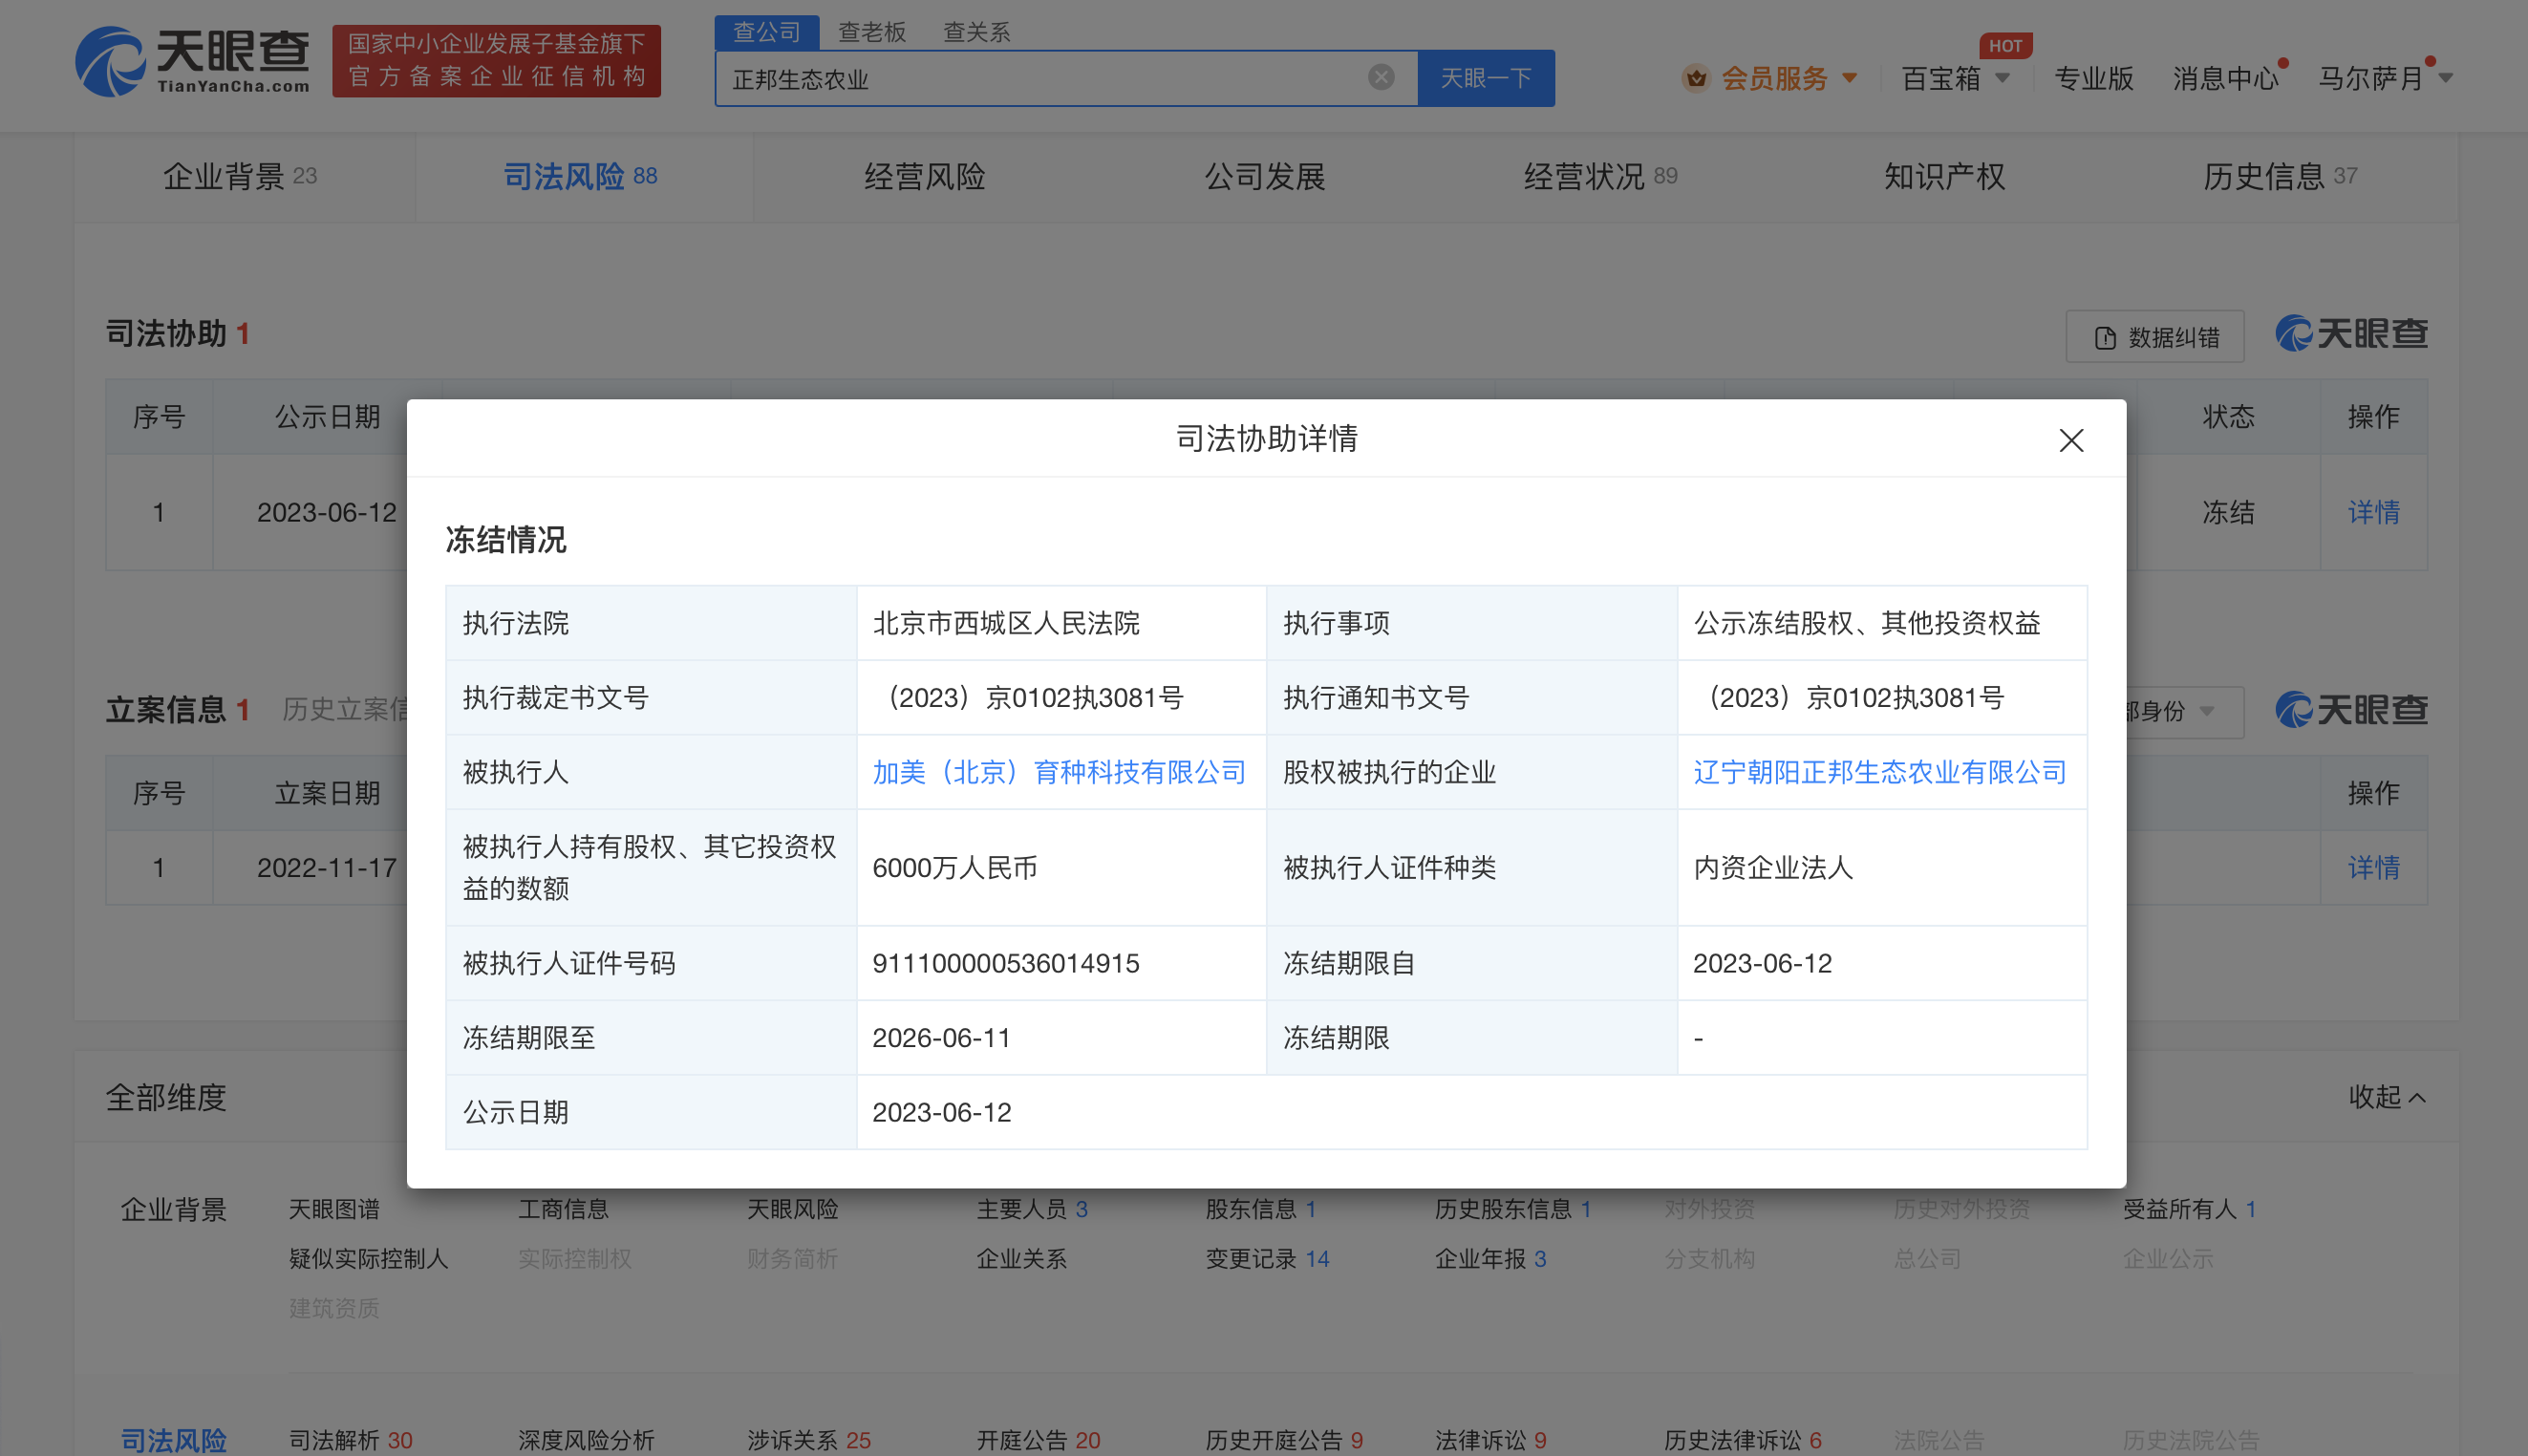Click the 天眼一下 search button
2528x1456 pixels.
(x=1485, y=77)
